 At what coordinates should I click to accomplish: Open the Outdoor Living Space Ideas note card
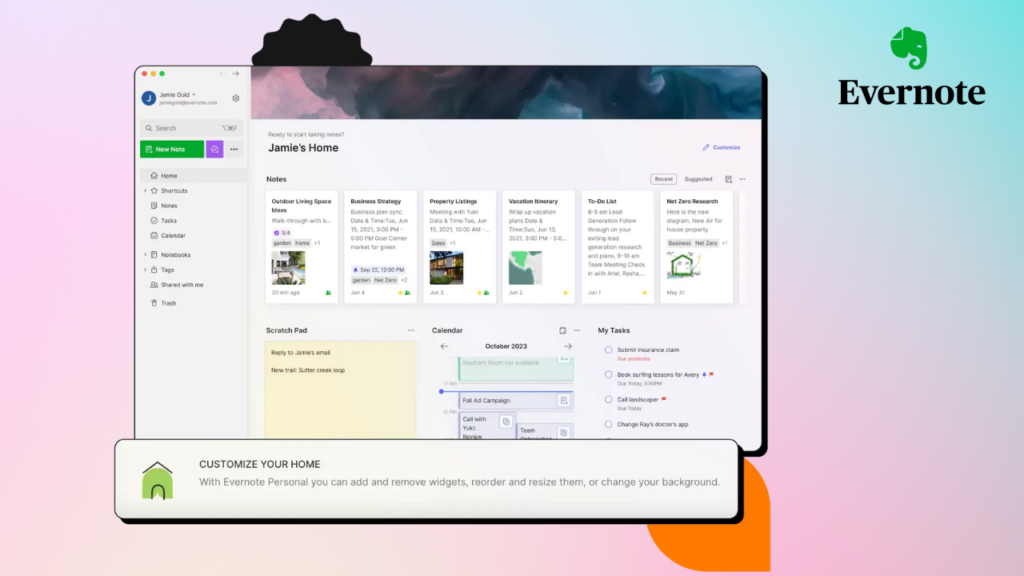[x=302, y=248]
